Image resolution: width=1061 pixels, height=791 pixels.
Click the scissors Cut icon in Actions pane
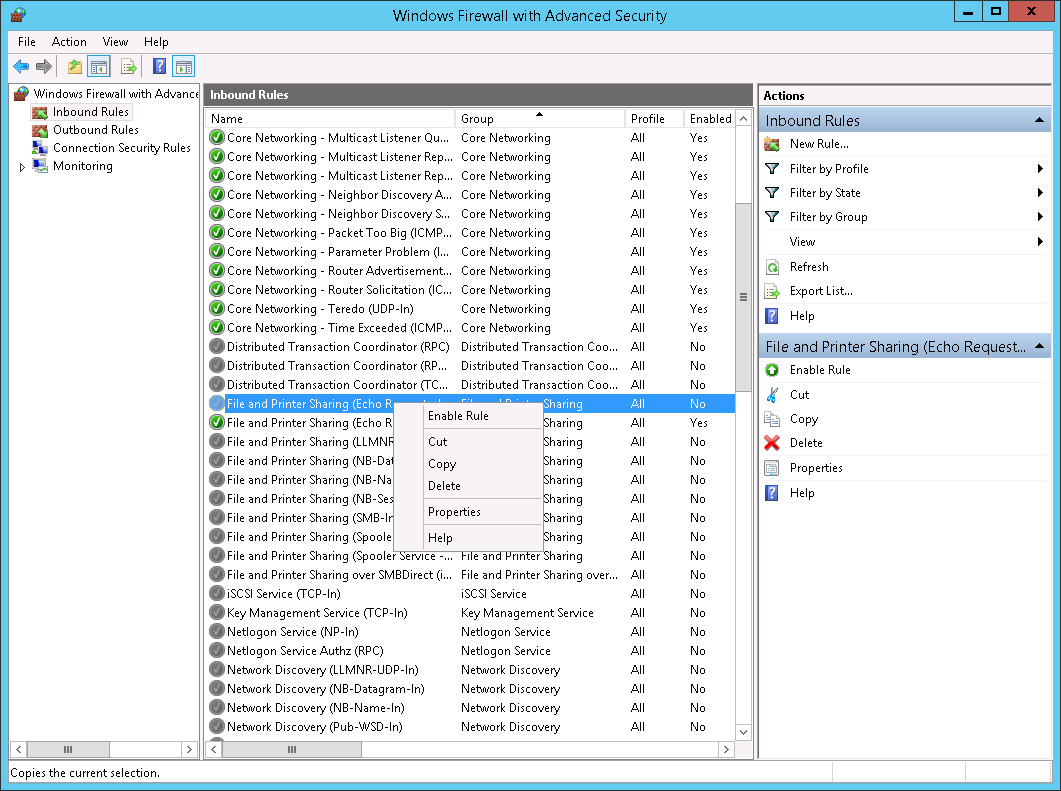772,395
